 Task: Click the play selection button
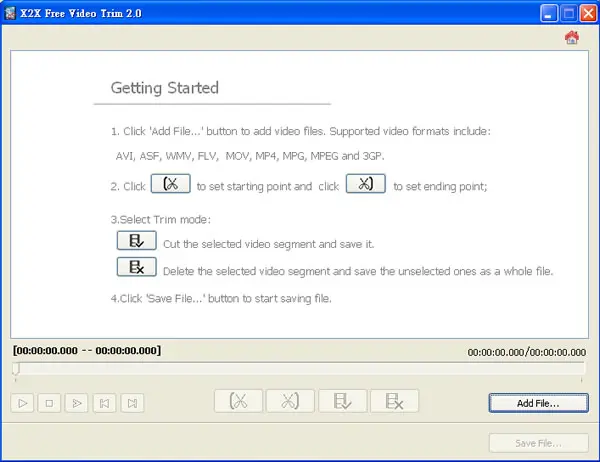coord(77,403)
